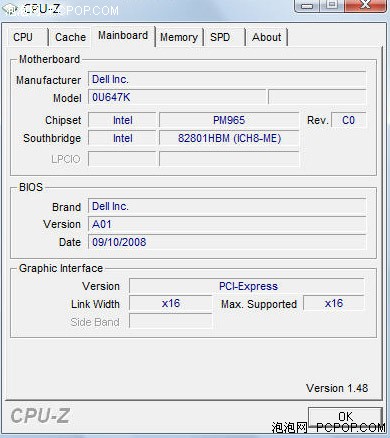Click the BIOS Brand label

pos(67,207)
